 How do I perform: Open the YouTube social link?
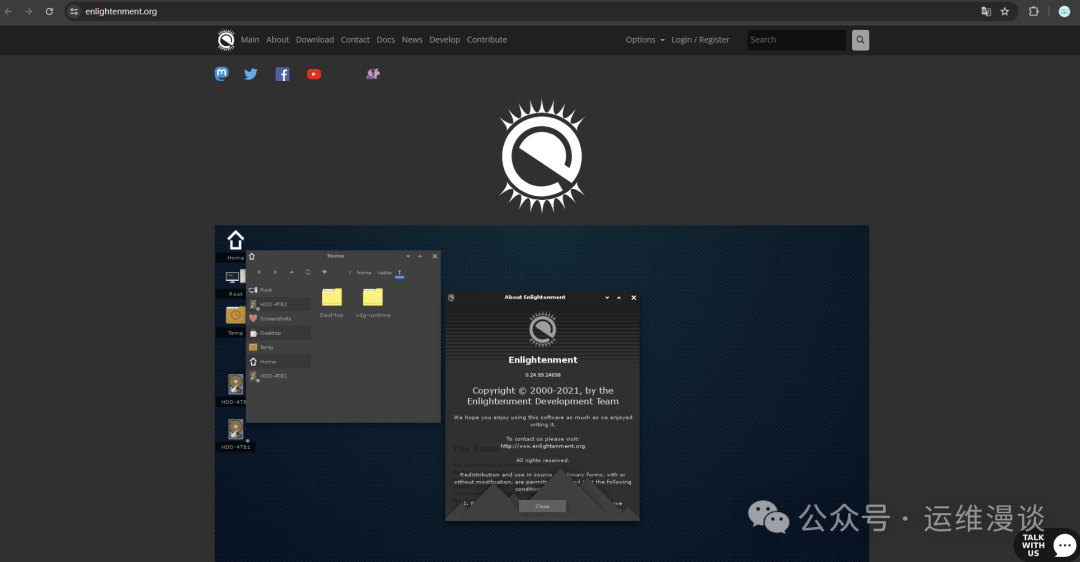pyautogui.click(x=313, y=74)
